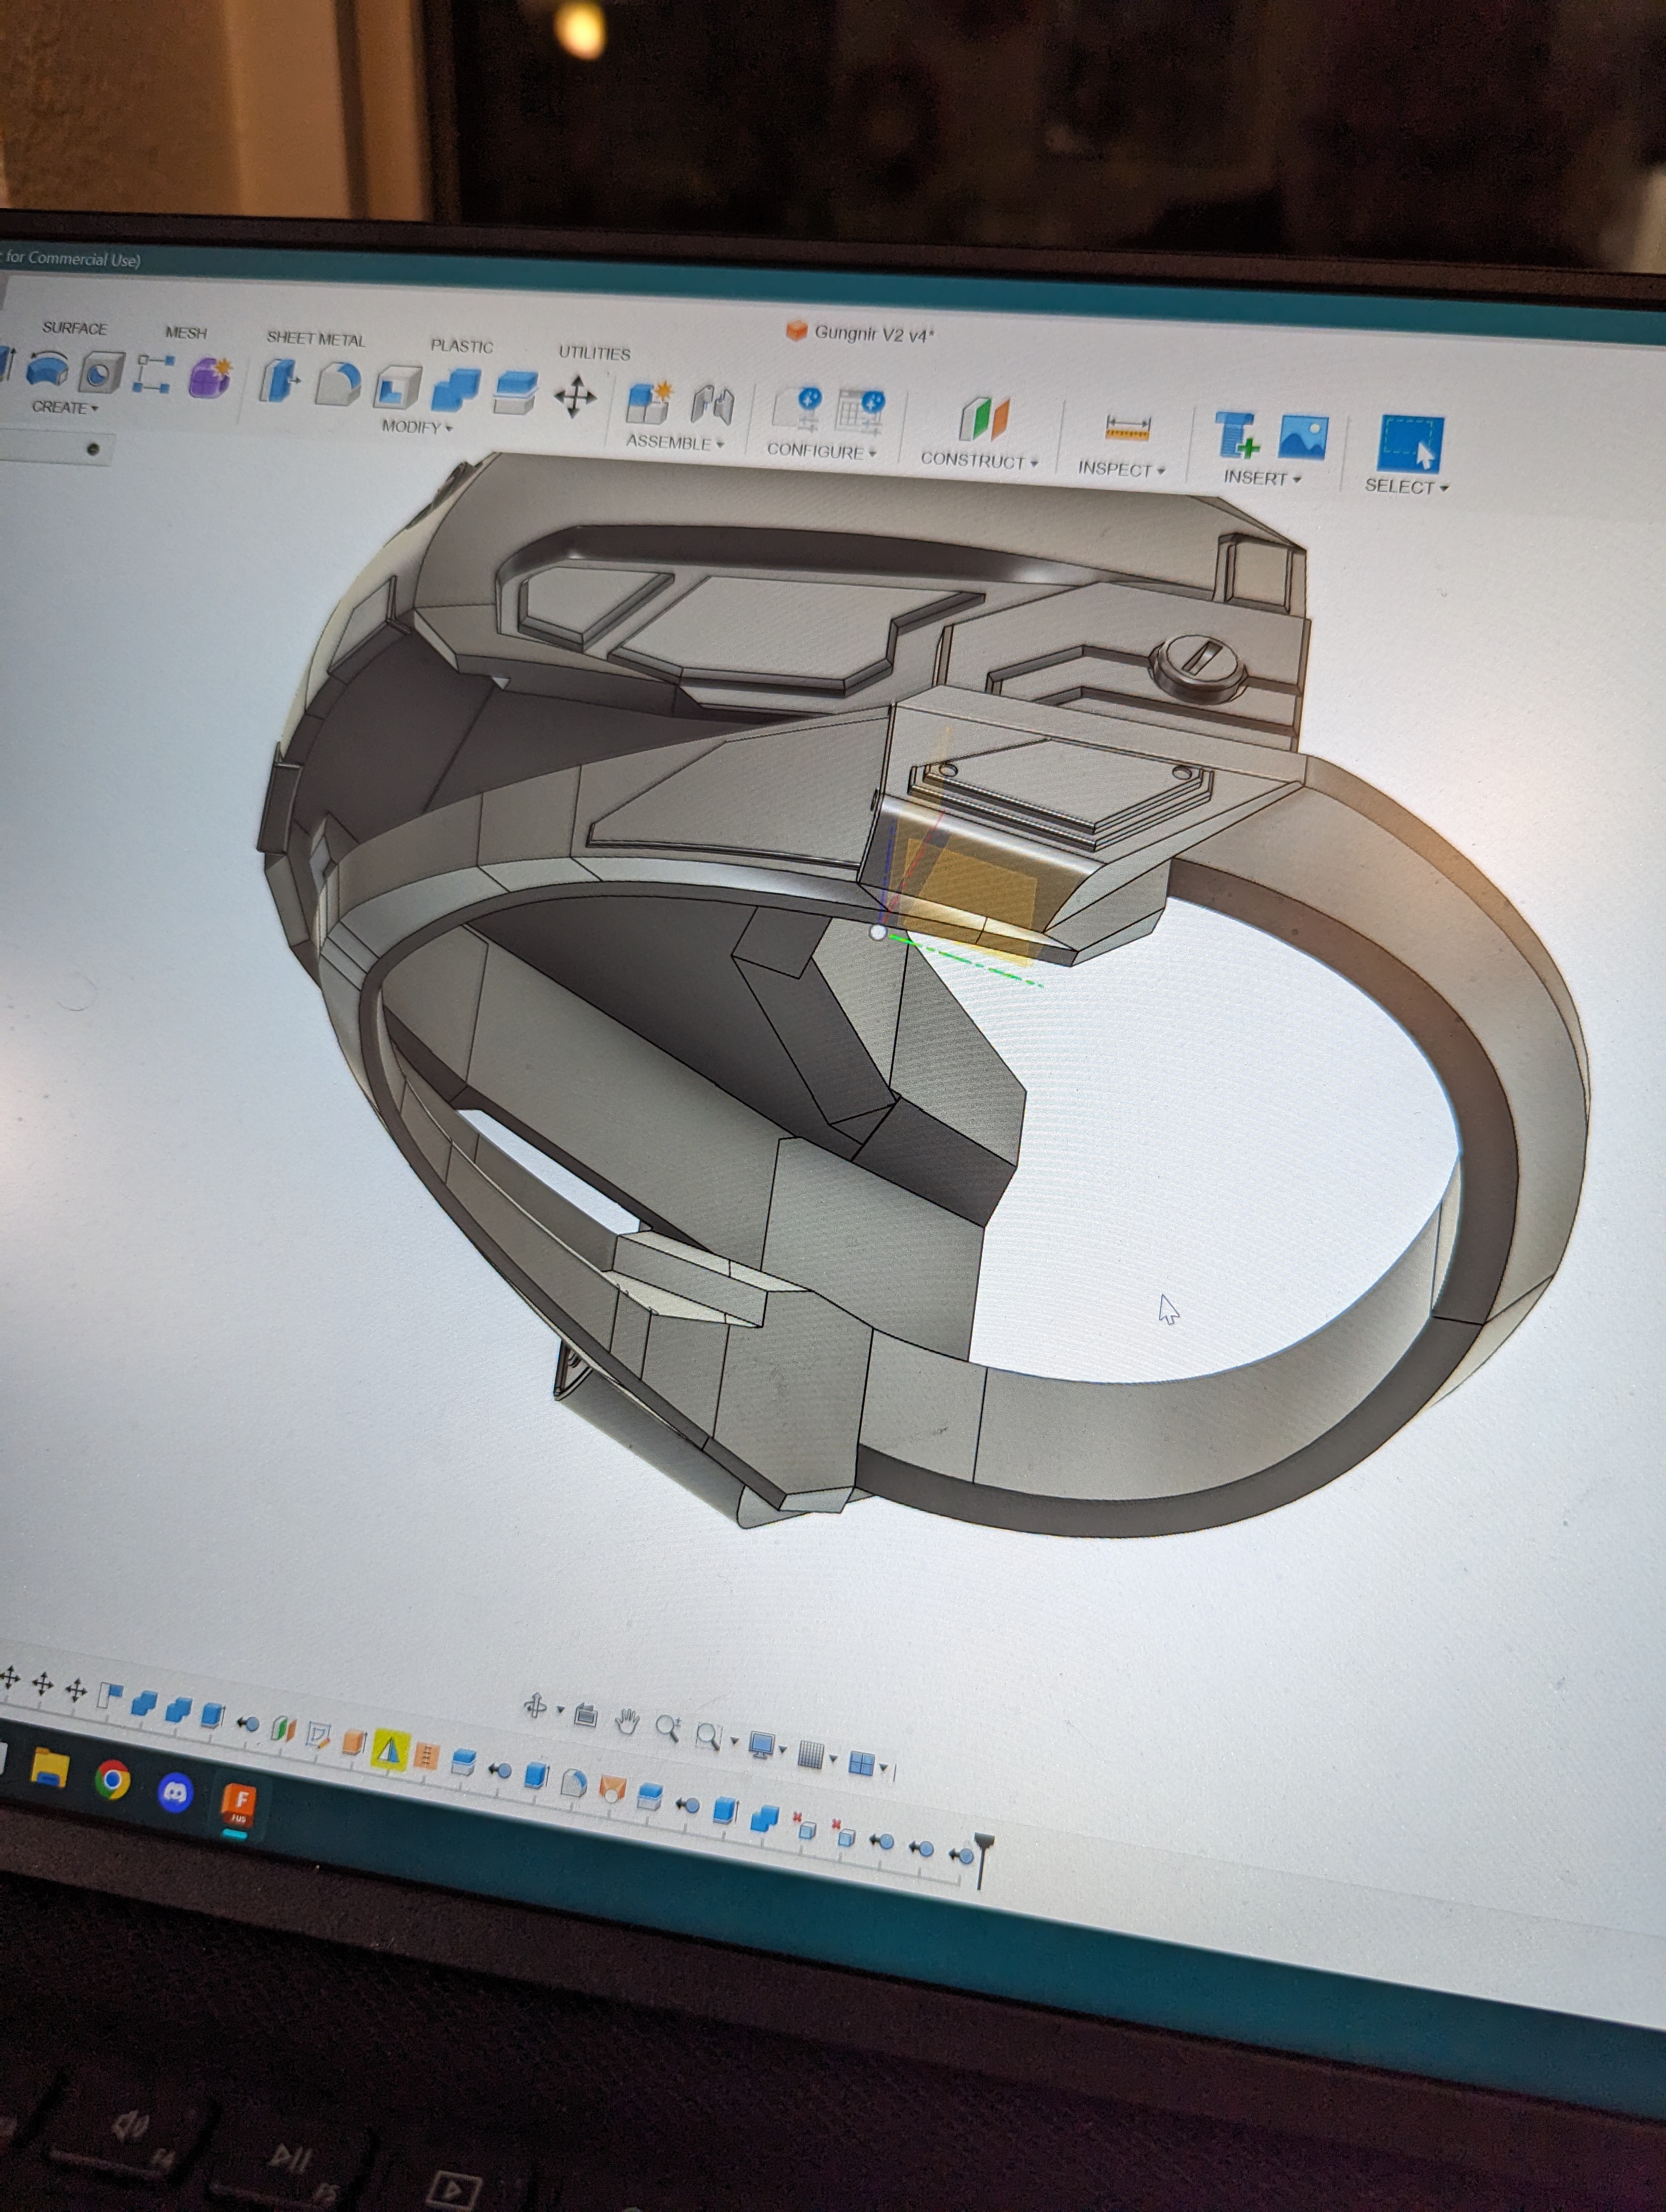Select the Move/Copy arrows tool
Image resolution: width=1666 pixels, height=2212 pixels.
[575, 397]
